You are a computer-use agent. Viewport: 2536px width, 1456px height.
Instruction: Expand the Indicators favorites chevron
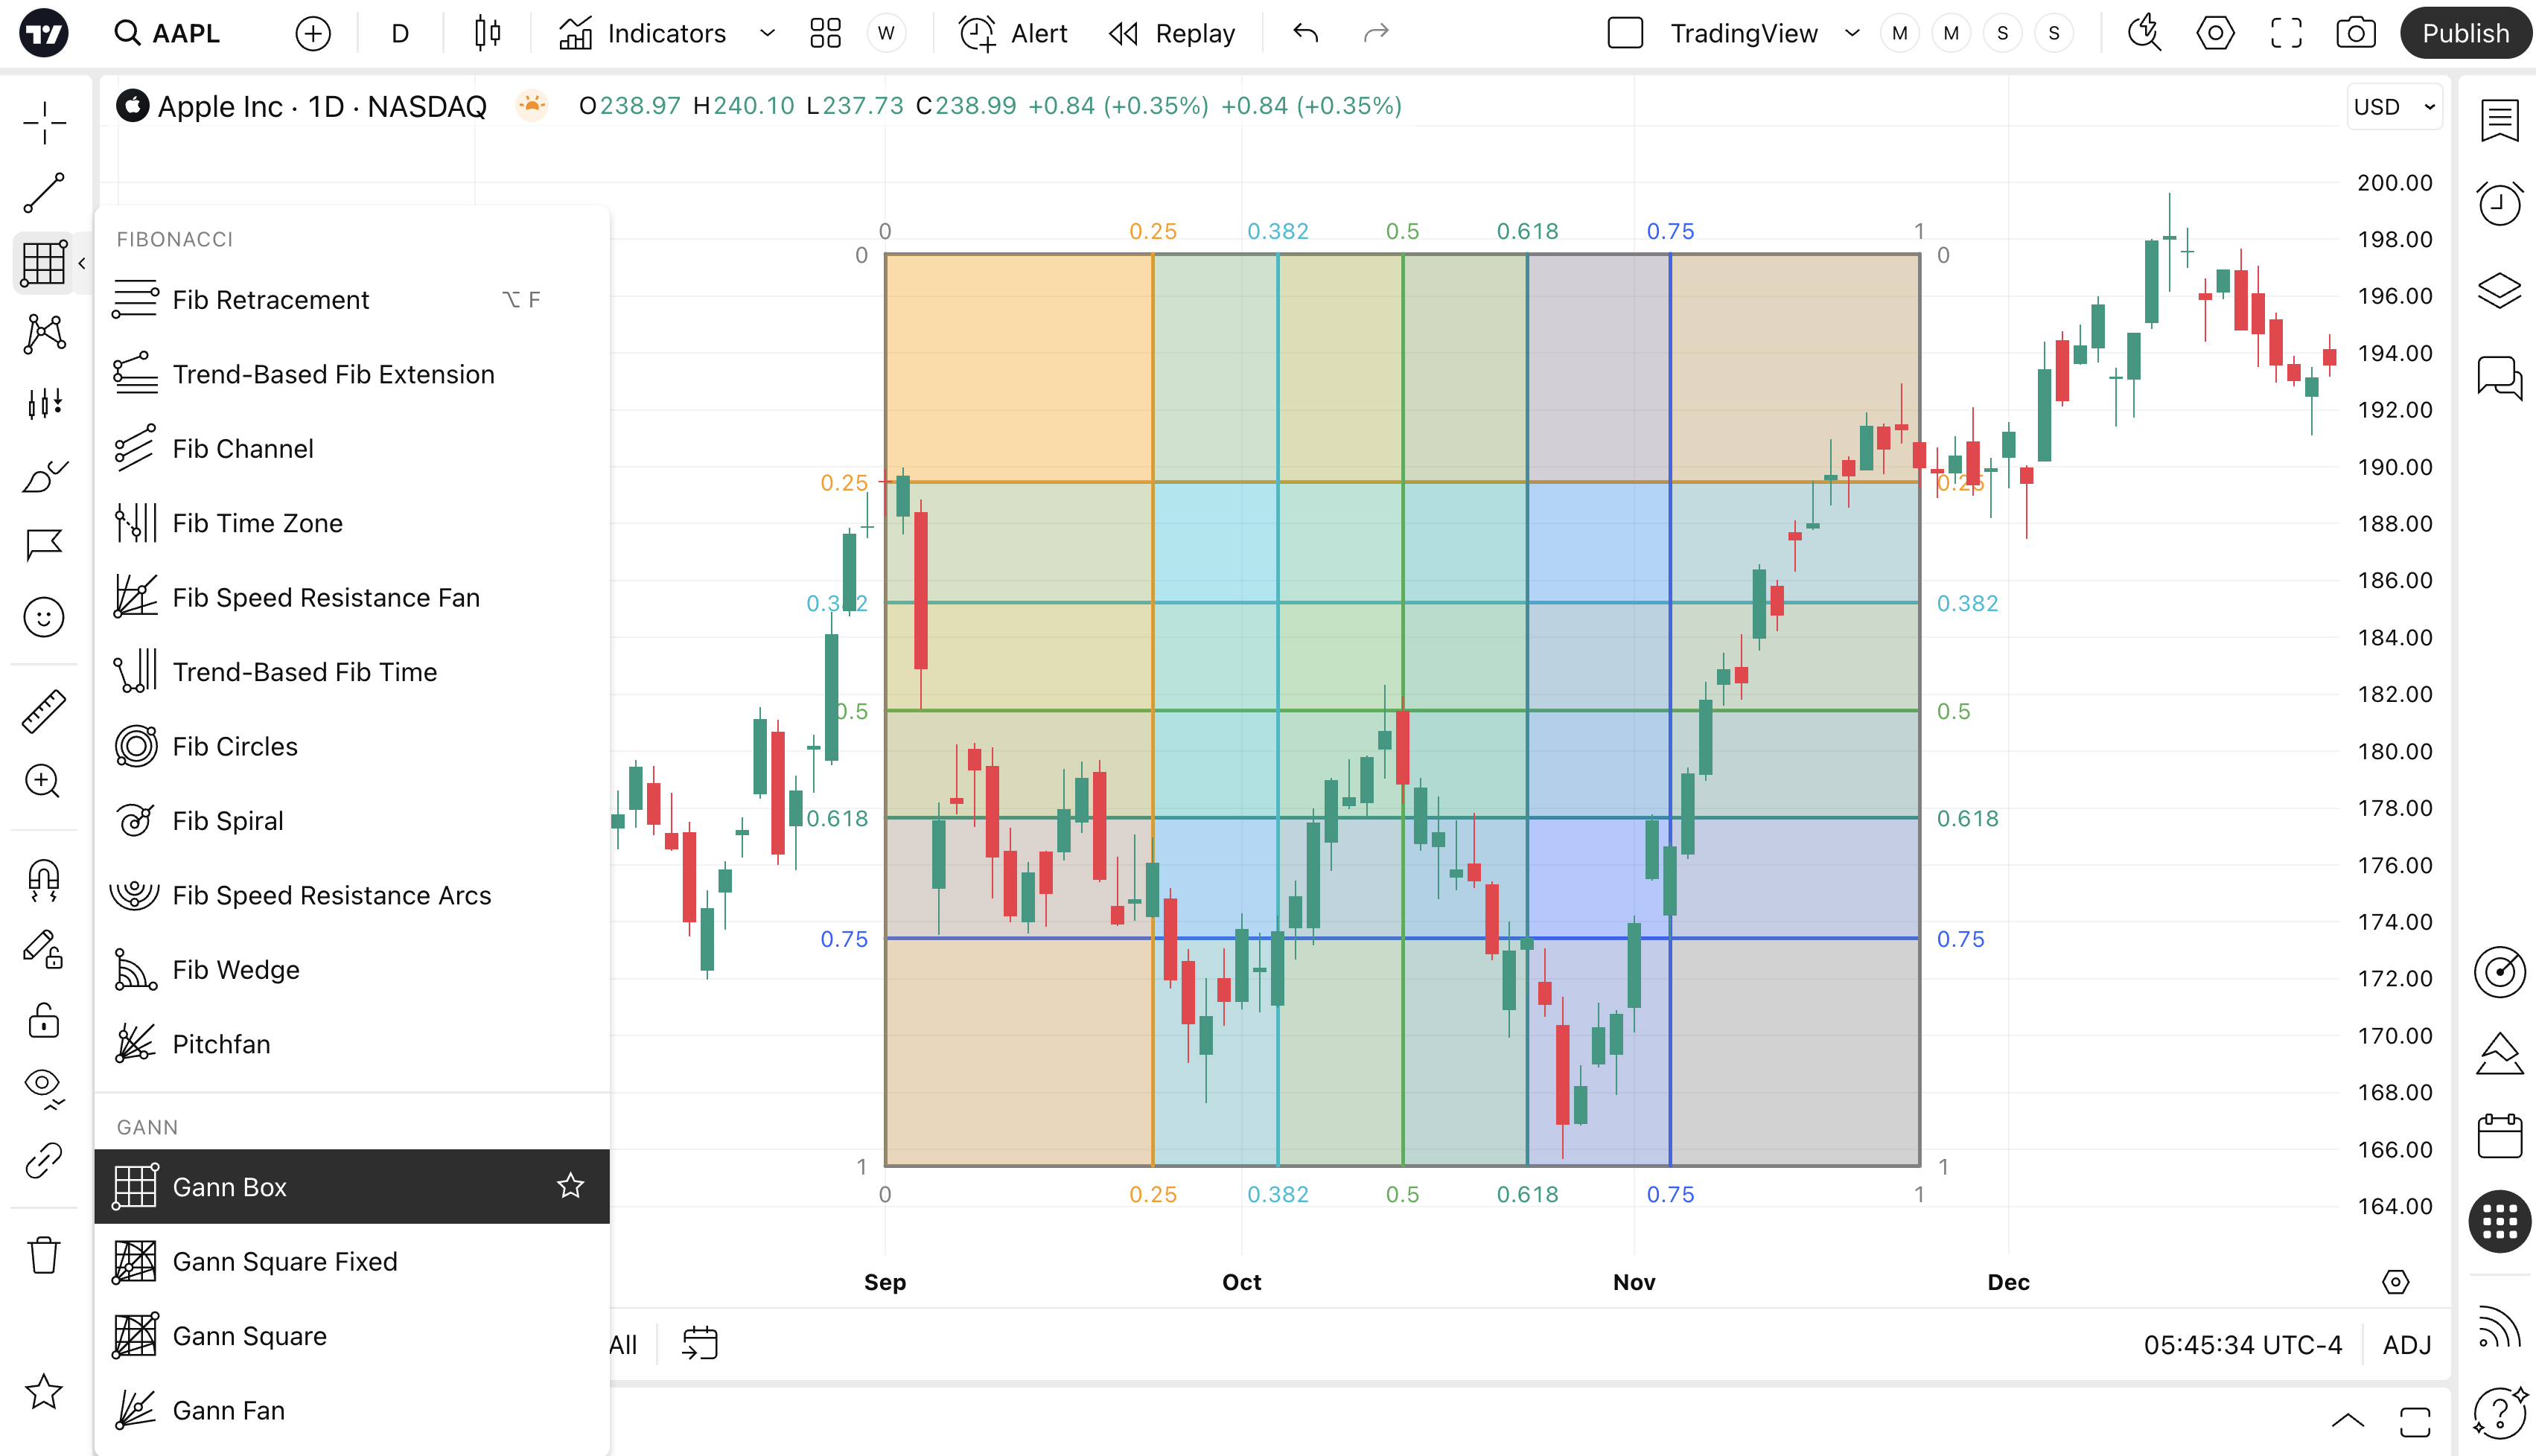pos(767,33)
